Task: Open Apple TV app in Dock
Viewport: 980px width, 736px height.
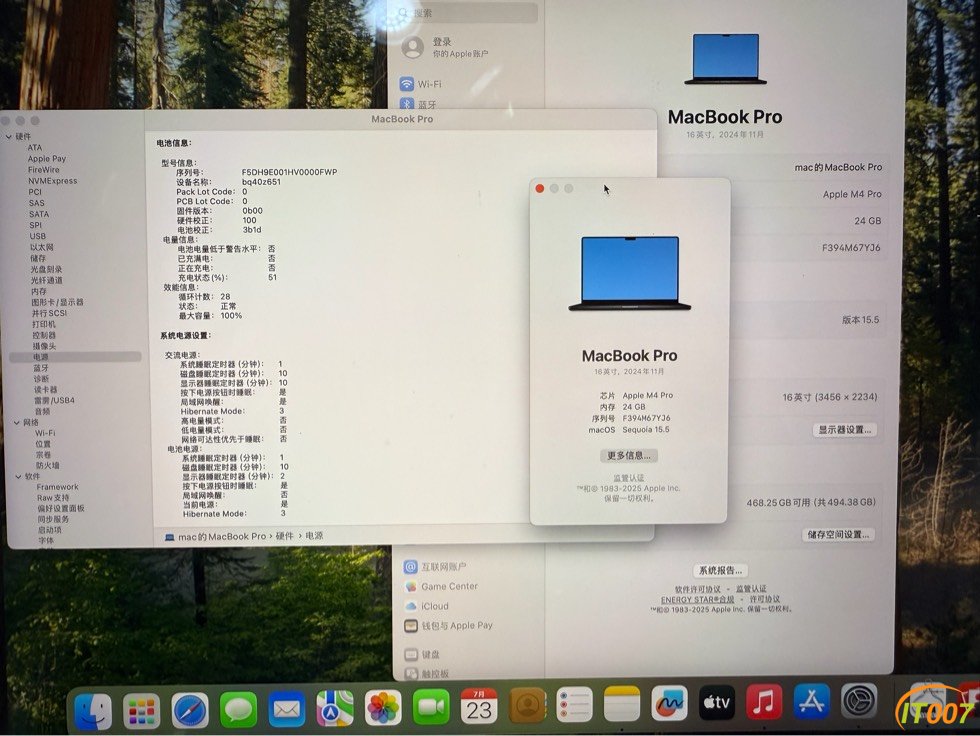Action: tap(717, 702)
